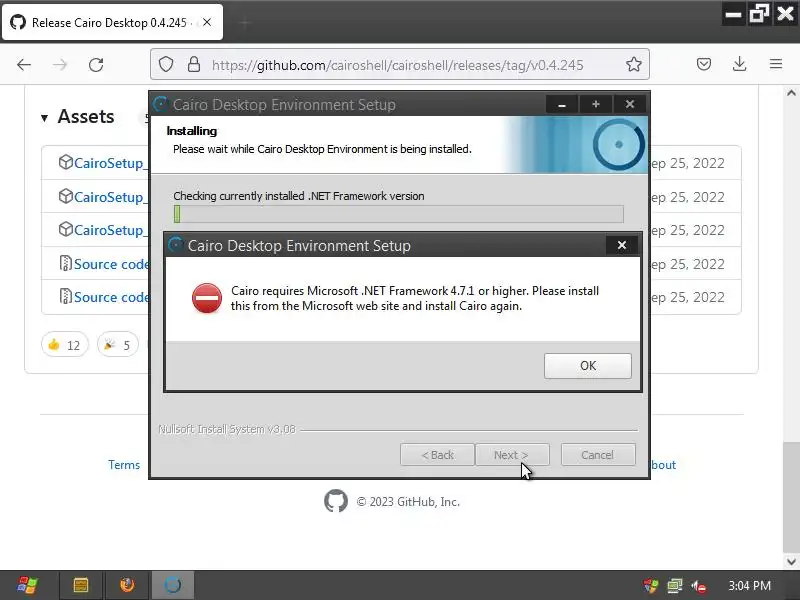The image size is (800, 600).
Task: Go forward in the browser
Action: point(60,65)
